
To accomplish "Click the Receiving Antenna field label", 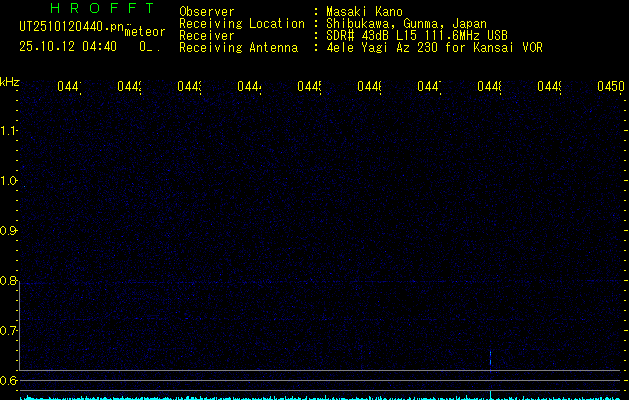I will (238, 47).
